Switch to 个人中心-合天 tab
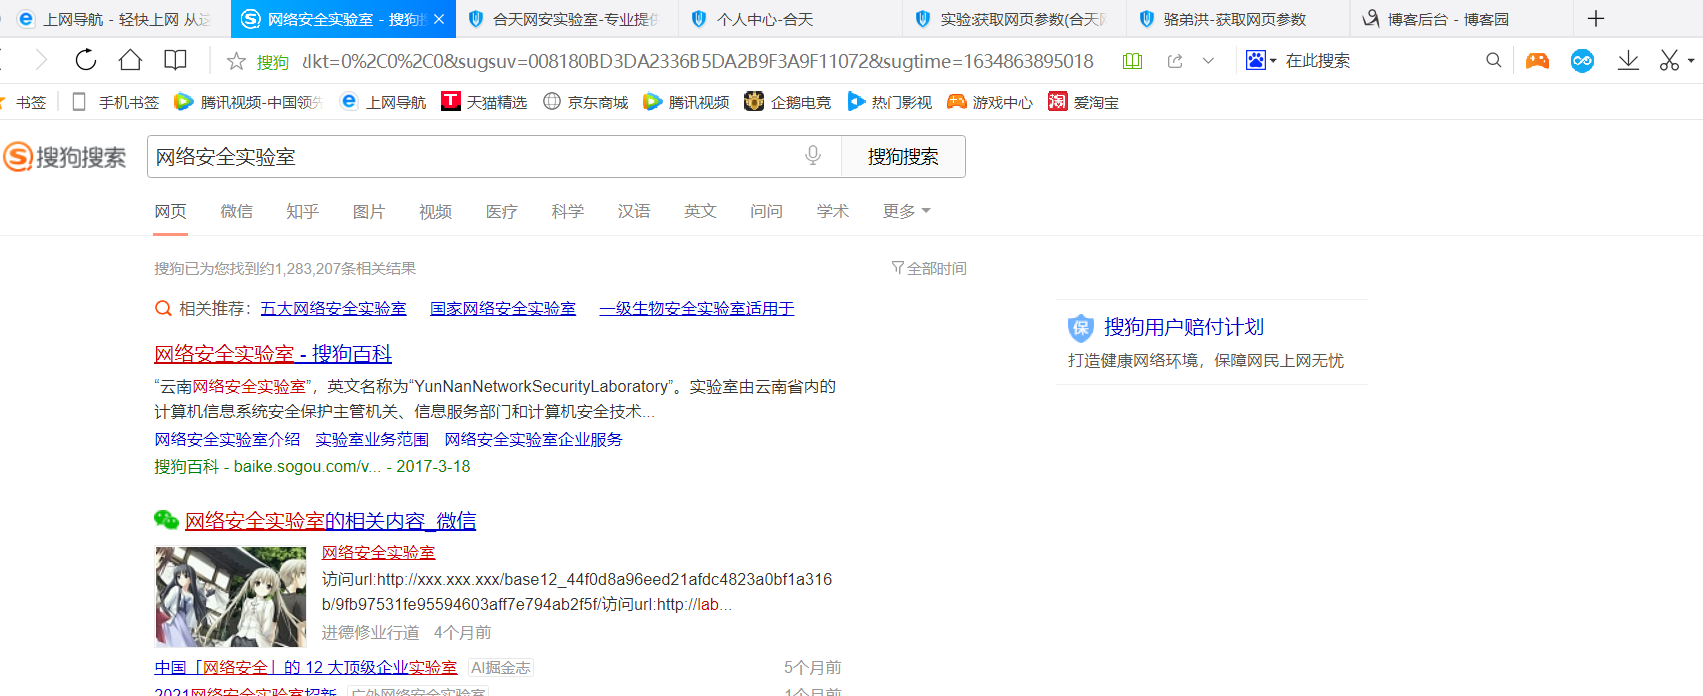The height and width of the screenshot is (696, 1703). (x=790, y=19)
